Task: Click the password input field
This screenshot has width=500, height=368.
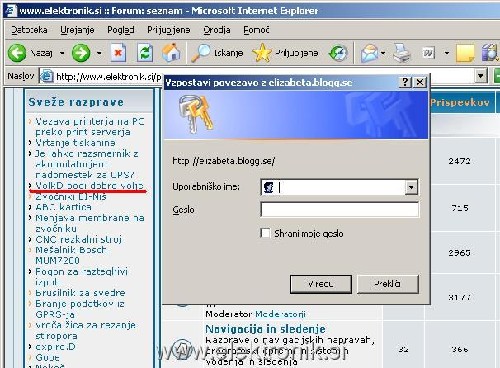Action: click(x=339, y=210)
